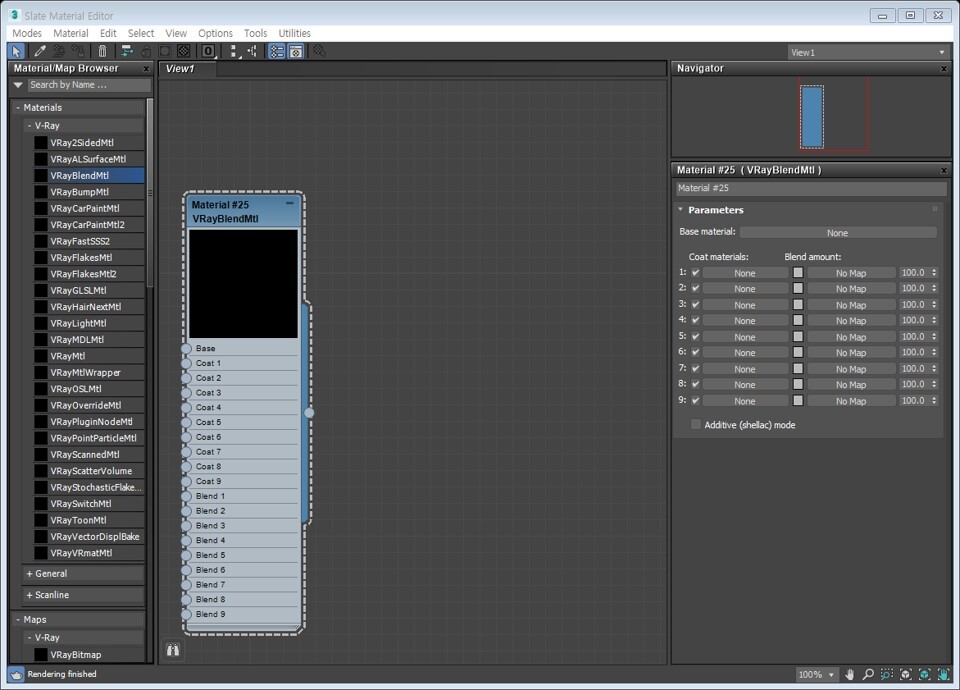Toggle the Parameter Editor toolbar button
Screen dimensions: 960x690
[x=296, y=51]
